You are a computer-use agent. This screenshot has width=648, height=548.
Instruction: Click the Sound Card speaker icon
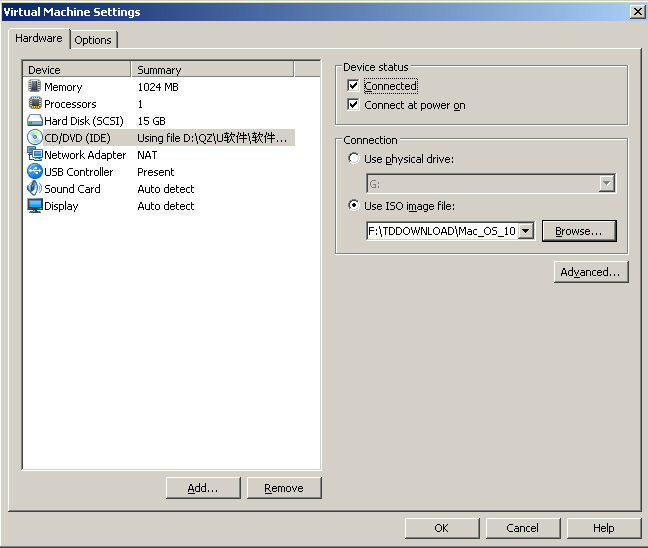(35, 188)
